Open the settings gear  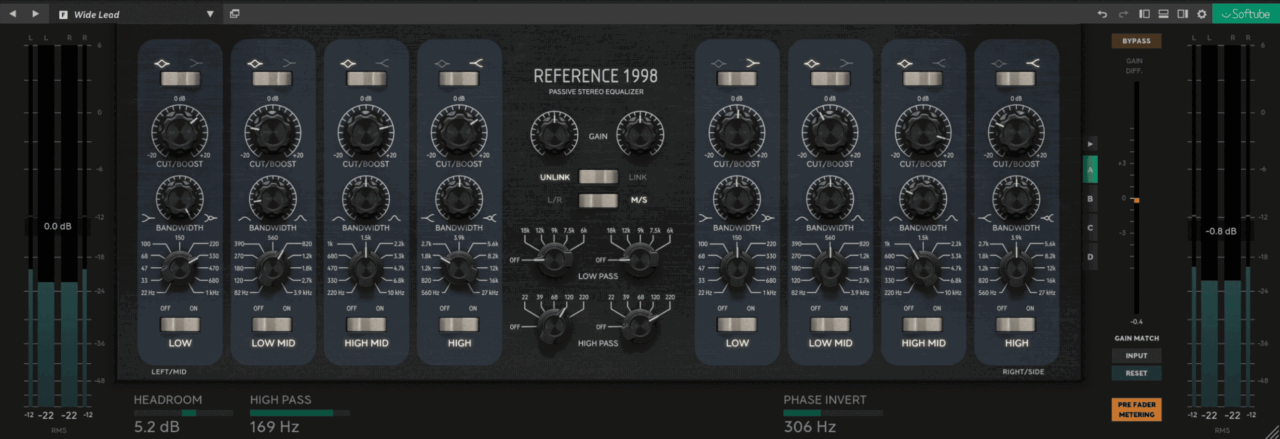1202,14
